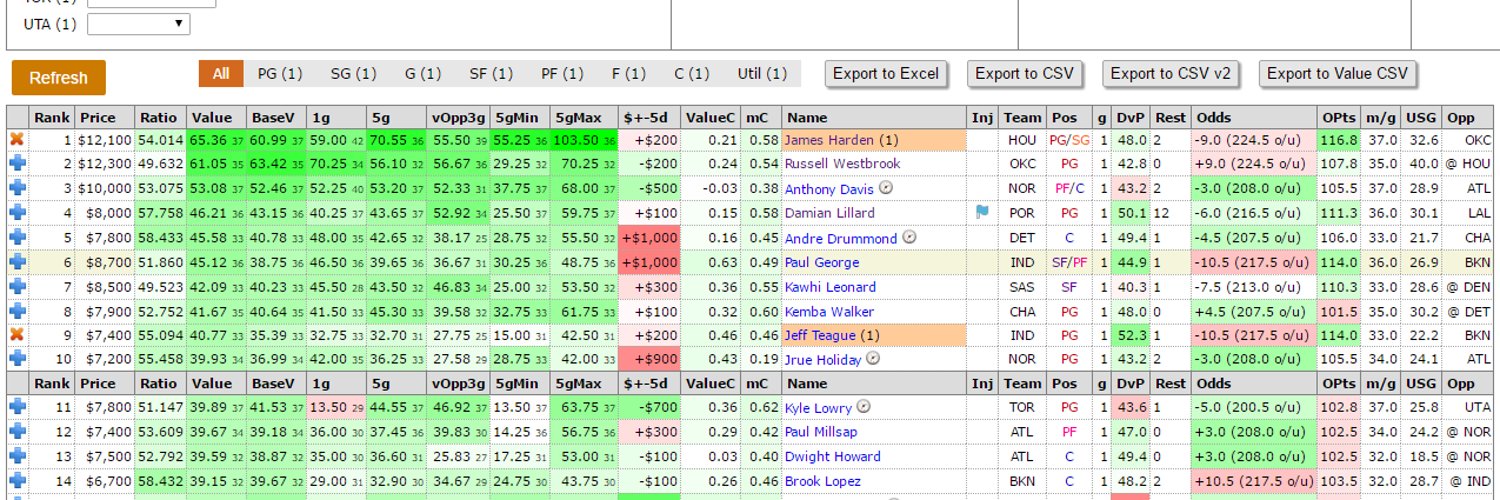The width and height of the screenshot is (1500, 500).
Task: Open James Harden player link
Action: point(829,140)
